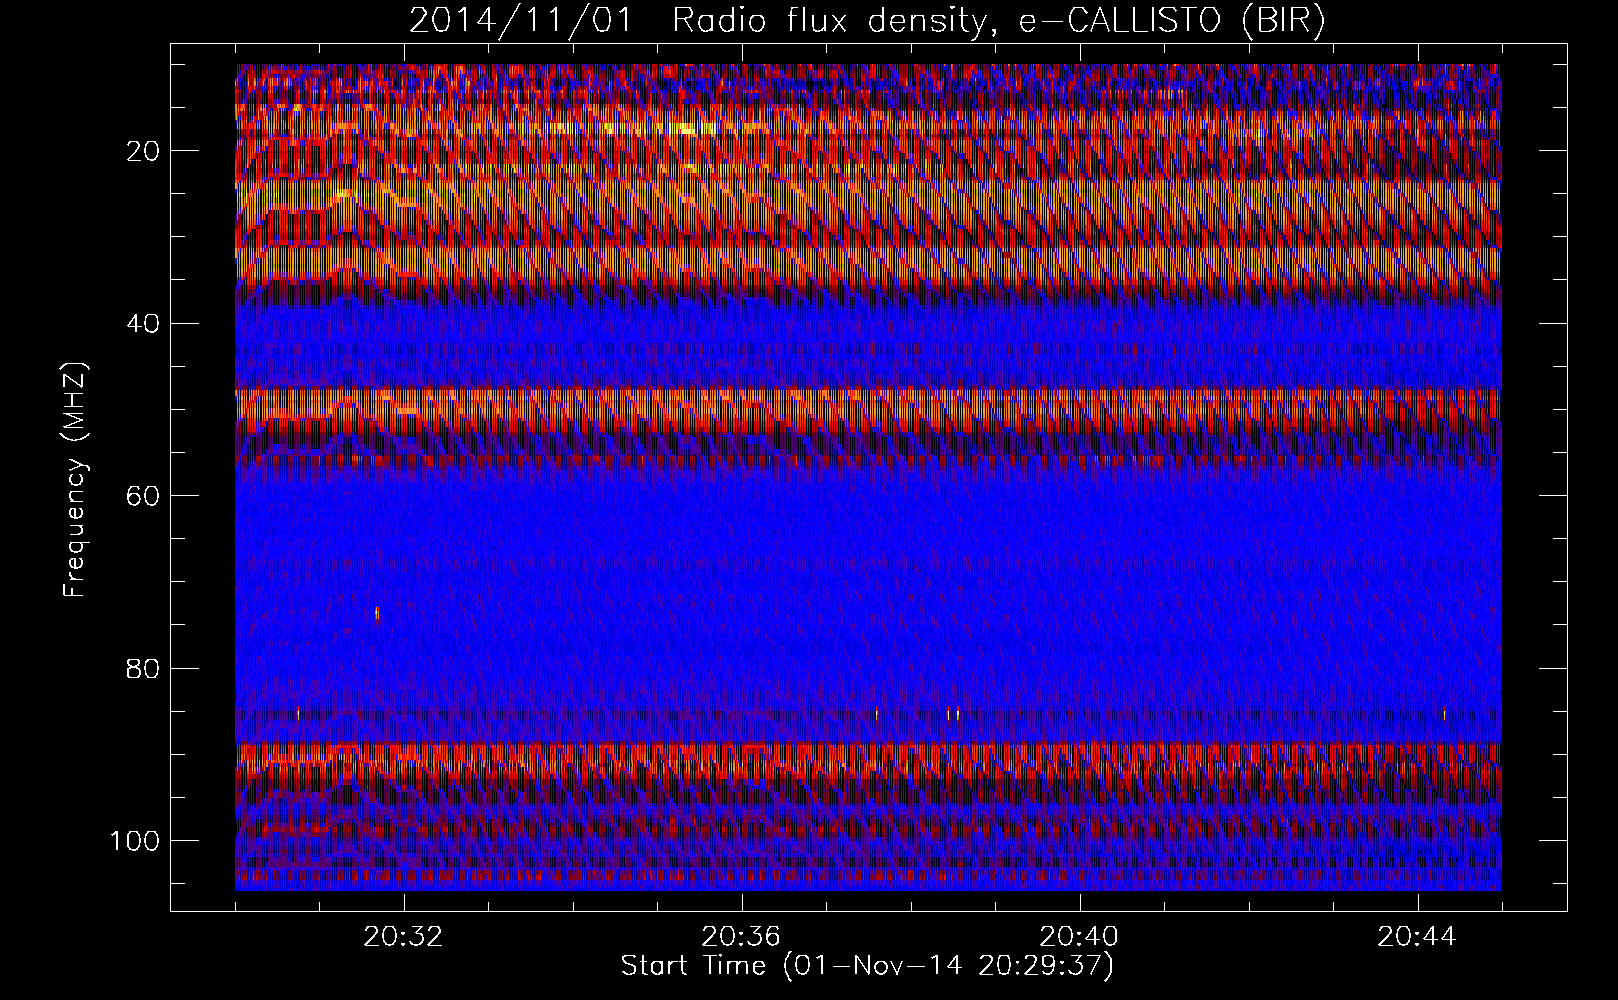
Task: Click the 'Start Time (01-Nov-14 20:29:37)' label
Action: (867, 966)
